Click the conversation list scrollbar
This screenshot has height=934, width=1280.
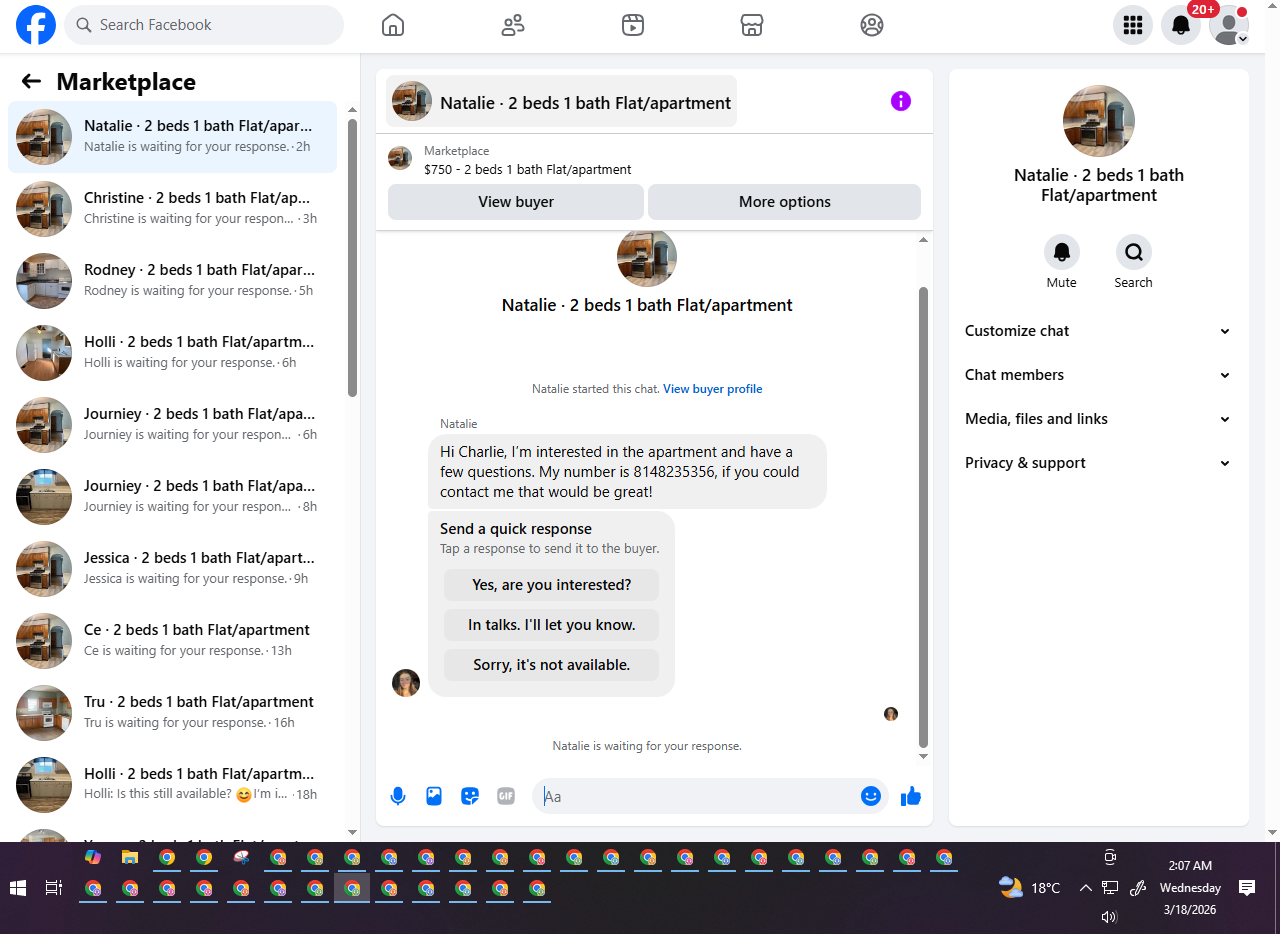(352, 258)
